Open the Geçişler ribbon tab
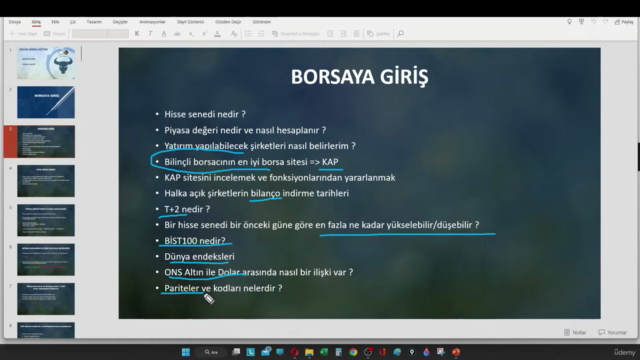640x360 pixels. [x=120, y=22]
